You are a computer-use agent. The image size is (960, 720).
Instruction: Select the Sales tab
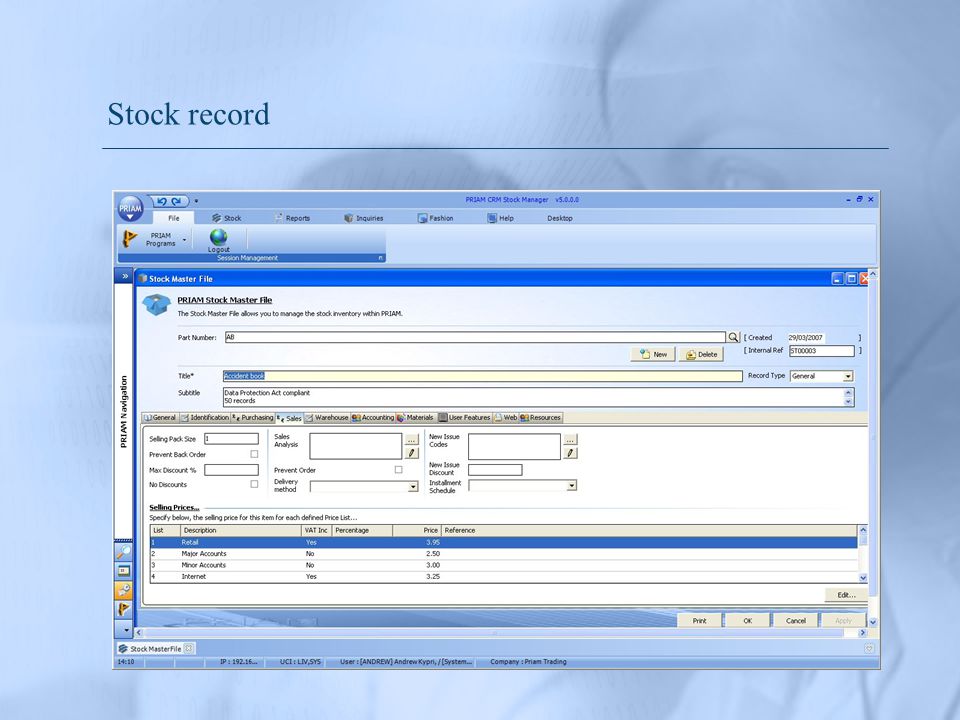click(289, 418)
